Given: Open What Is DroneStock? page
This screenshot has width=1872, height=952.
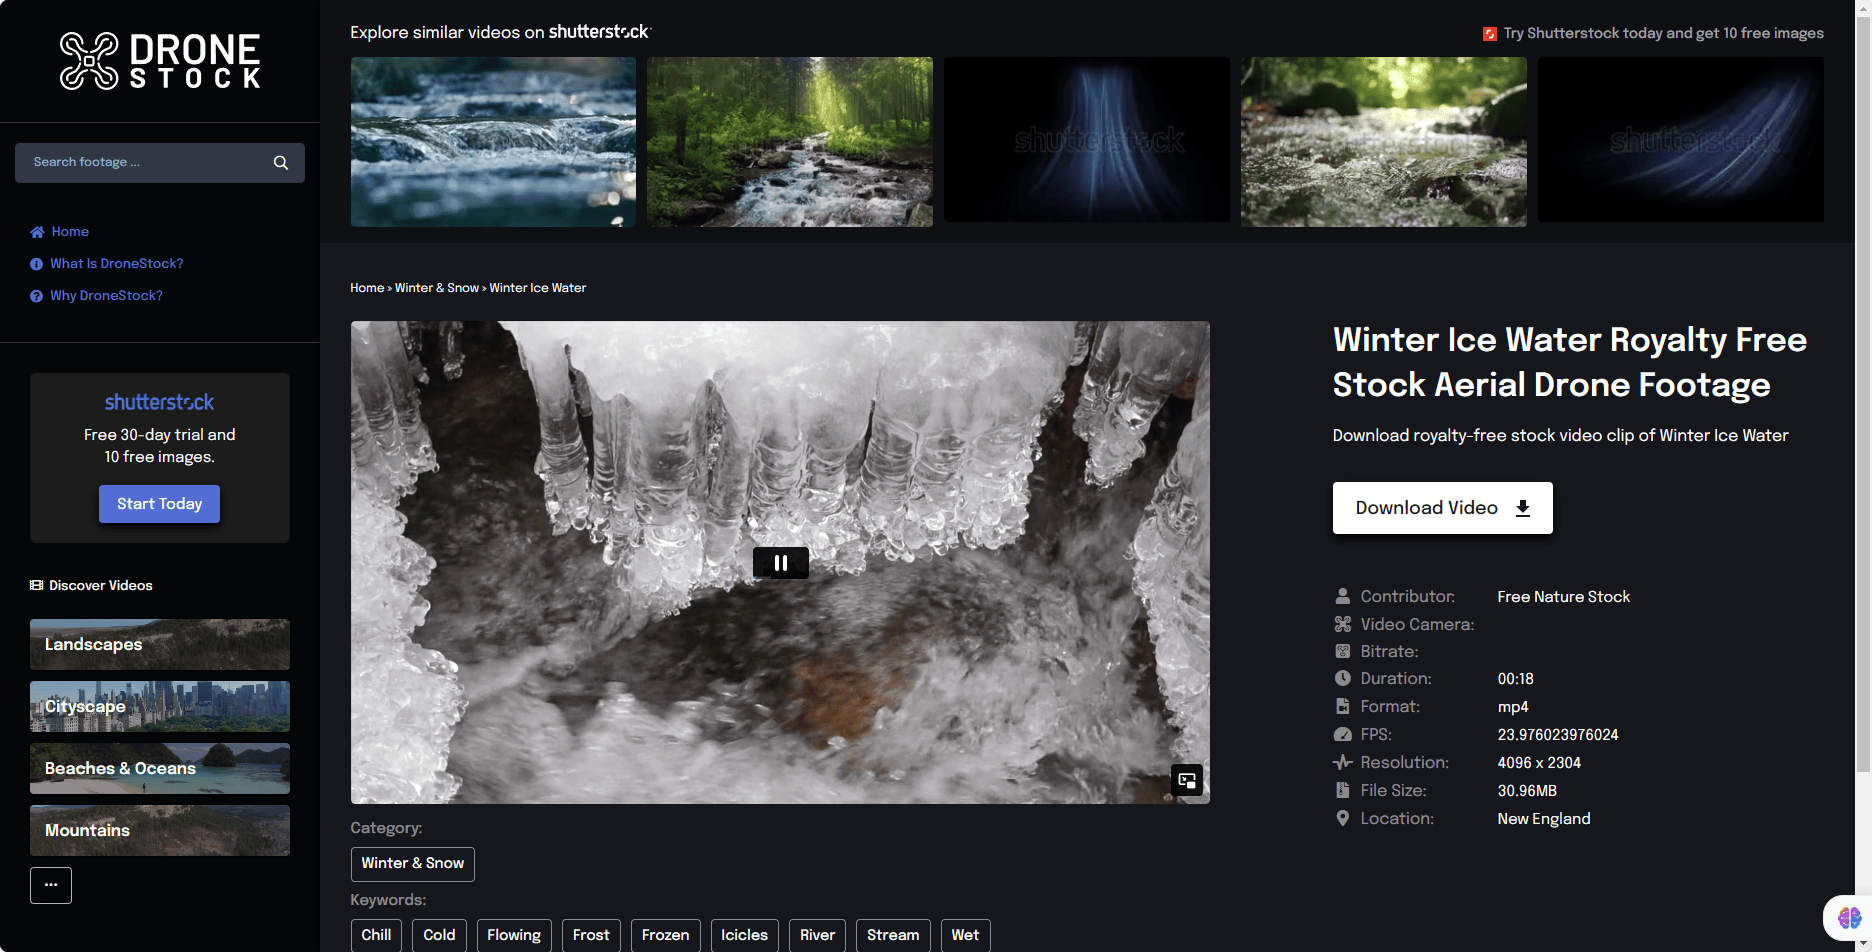Looking at the screenshot, I should [116, 264].
